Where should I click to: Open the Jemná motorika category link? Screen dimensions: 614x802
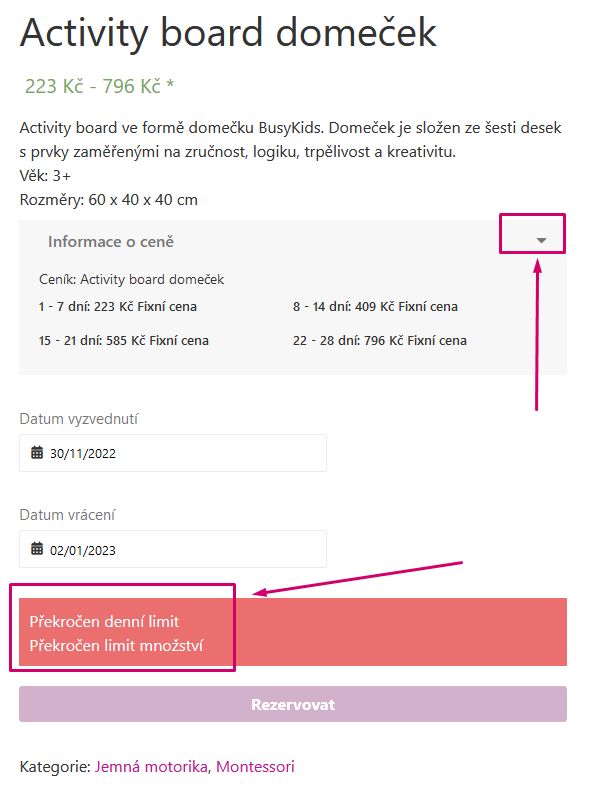click(151, 767)
